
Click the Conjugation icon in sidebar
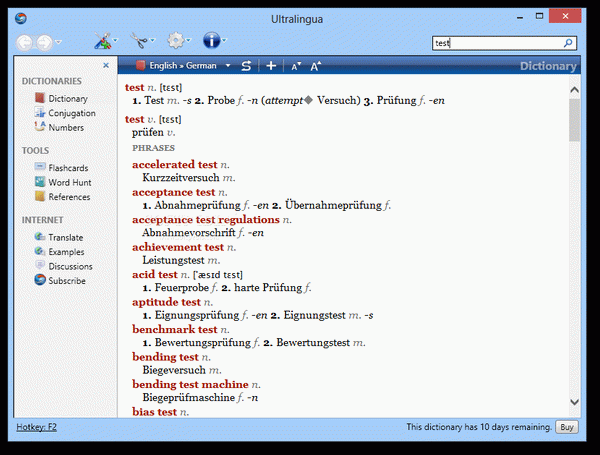(40, 112)
